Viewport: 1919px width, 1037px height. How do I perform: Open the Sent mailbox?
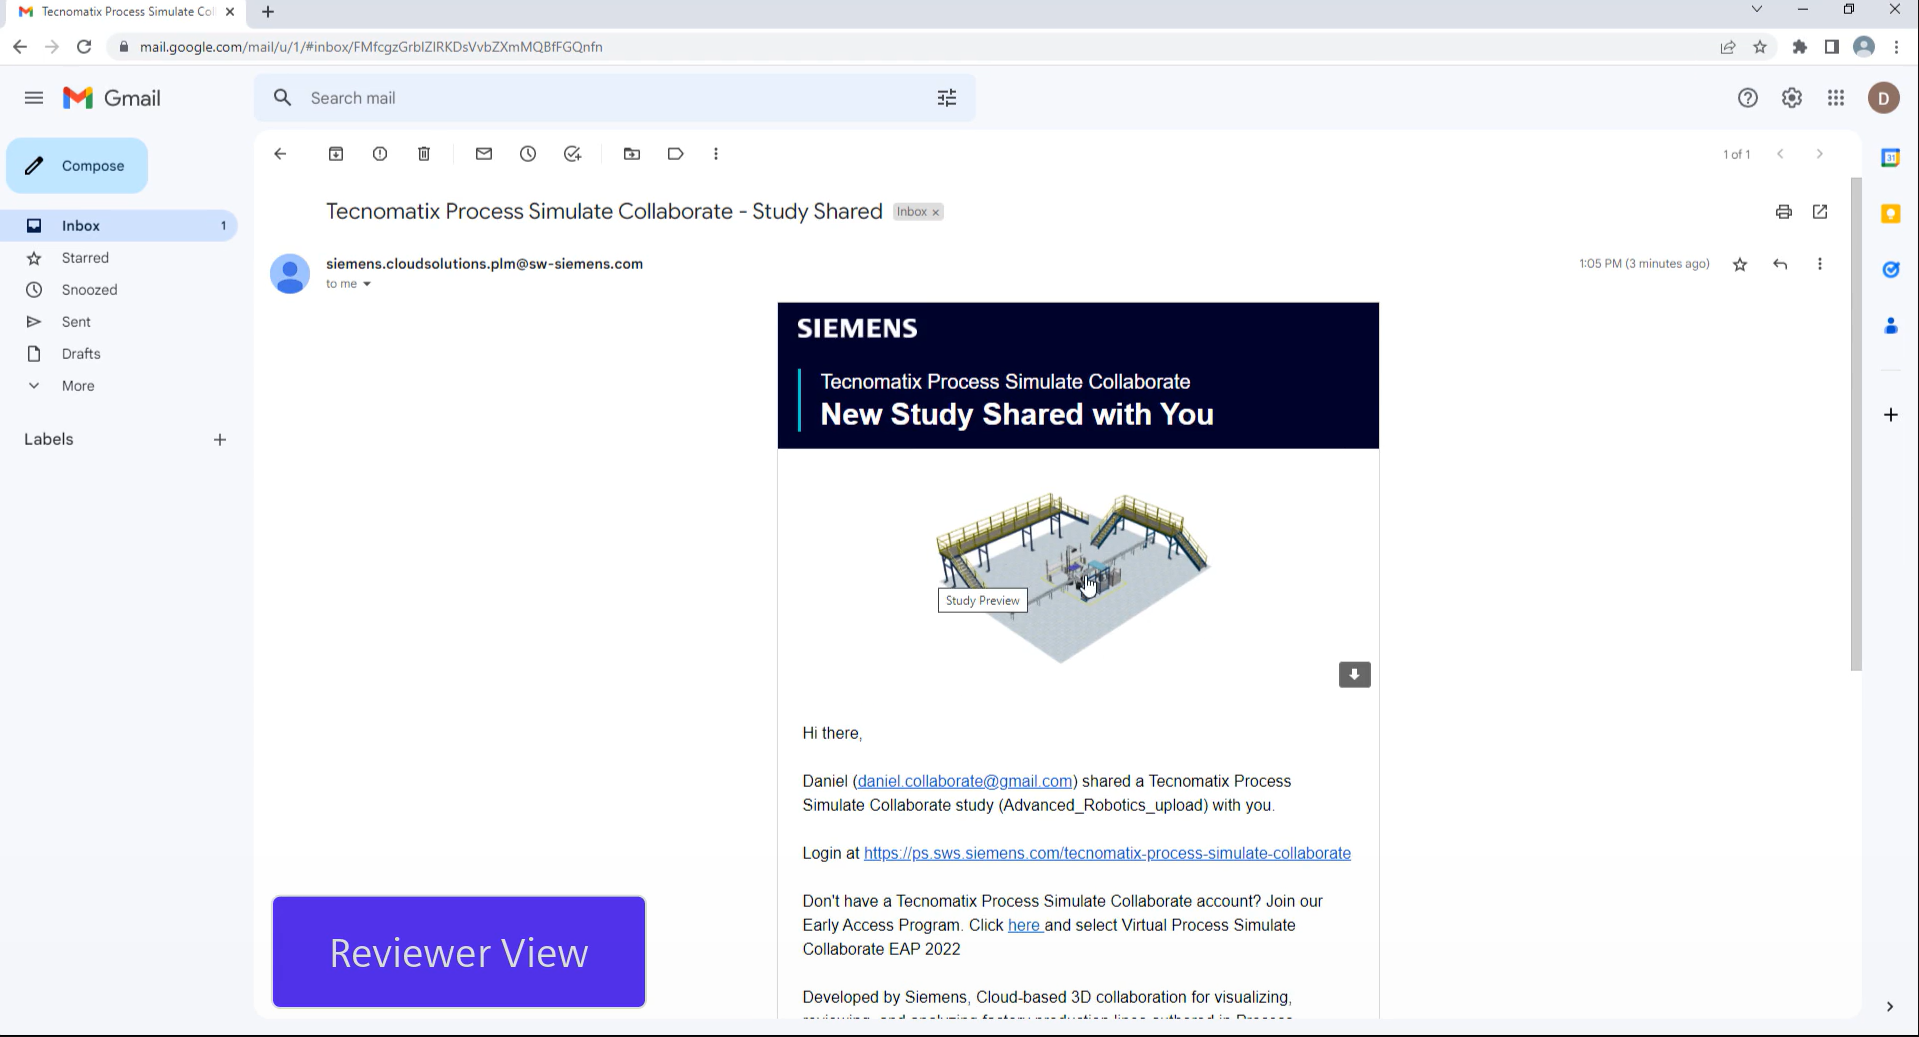click(75, 321)
